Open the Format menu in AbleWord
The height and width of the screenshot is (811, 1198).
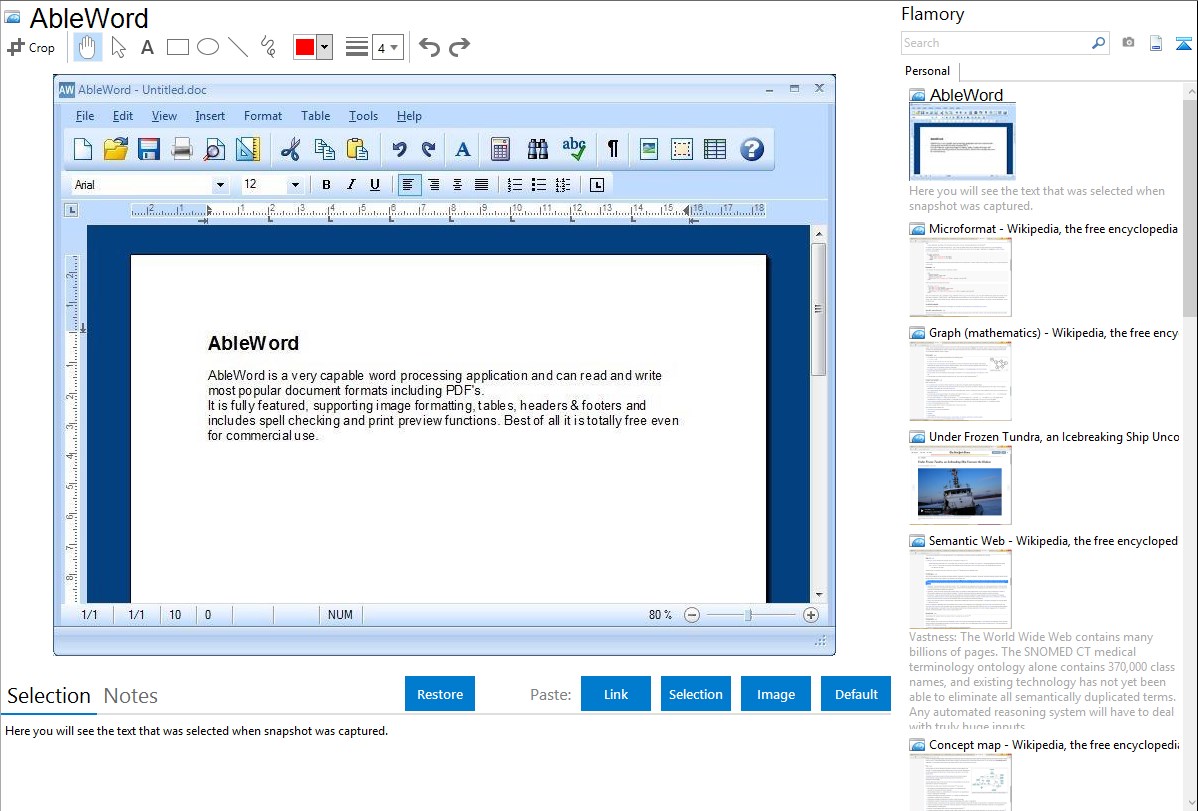click(263, 116)
